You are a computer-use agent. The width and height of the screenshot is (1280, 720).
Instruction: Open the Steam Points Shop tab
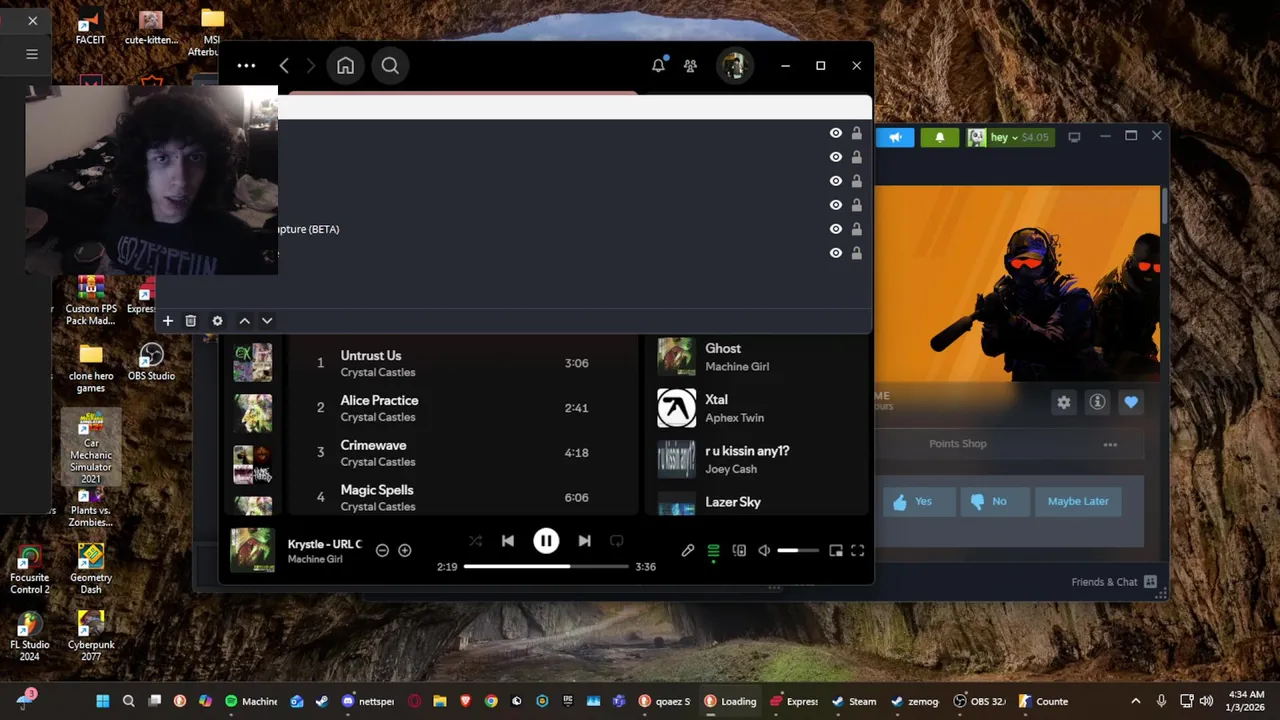pyautogui.click(x=958, y=444)
